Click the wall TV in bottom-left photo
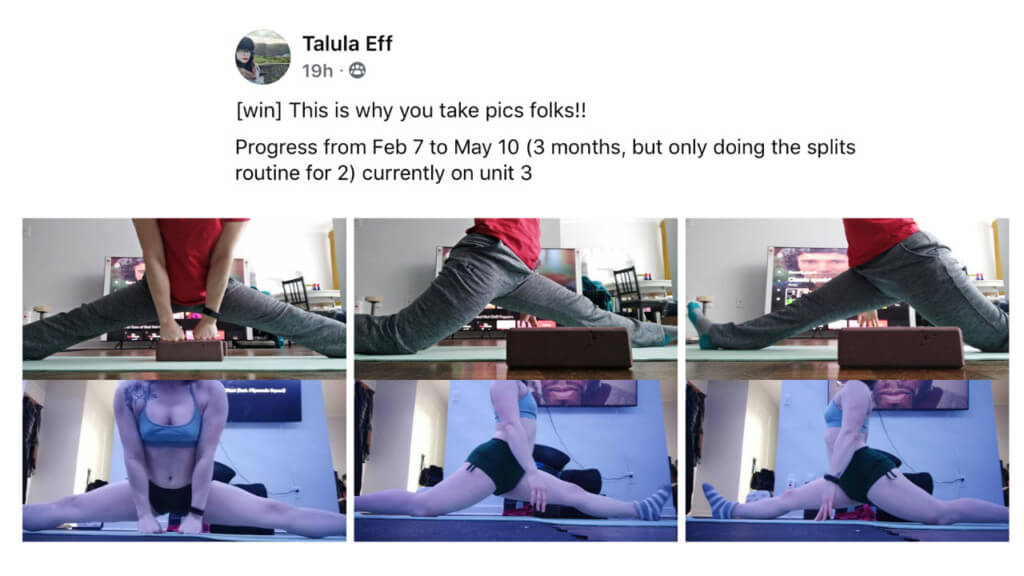Viewport: 1024px width, 576px height. (264, 400)
